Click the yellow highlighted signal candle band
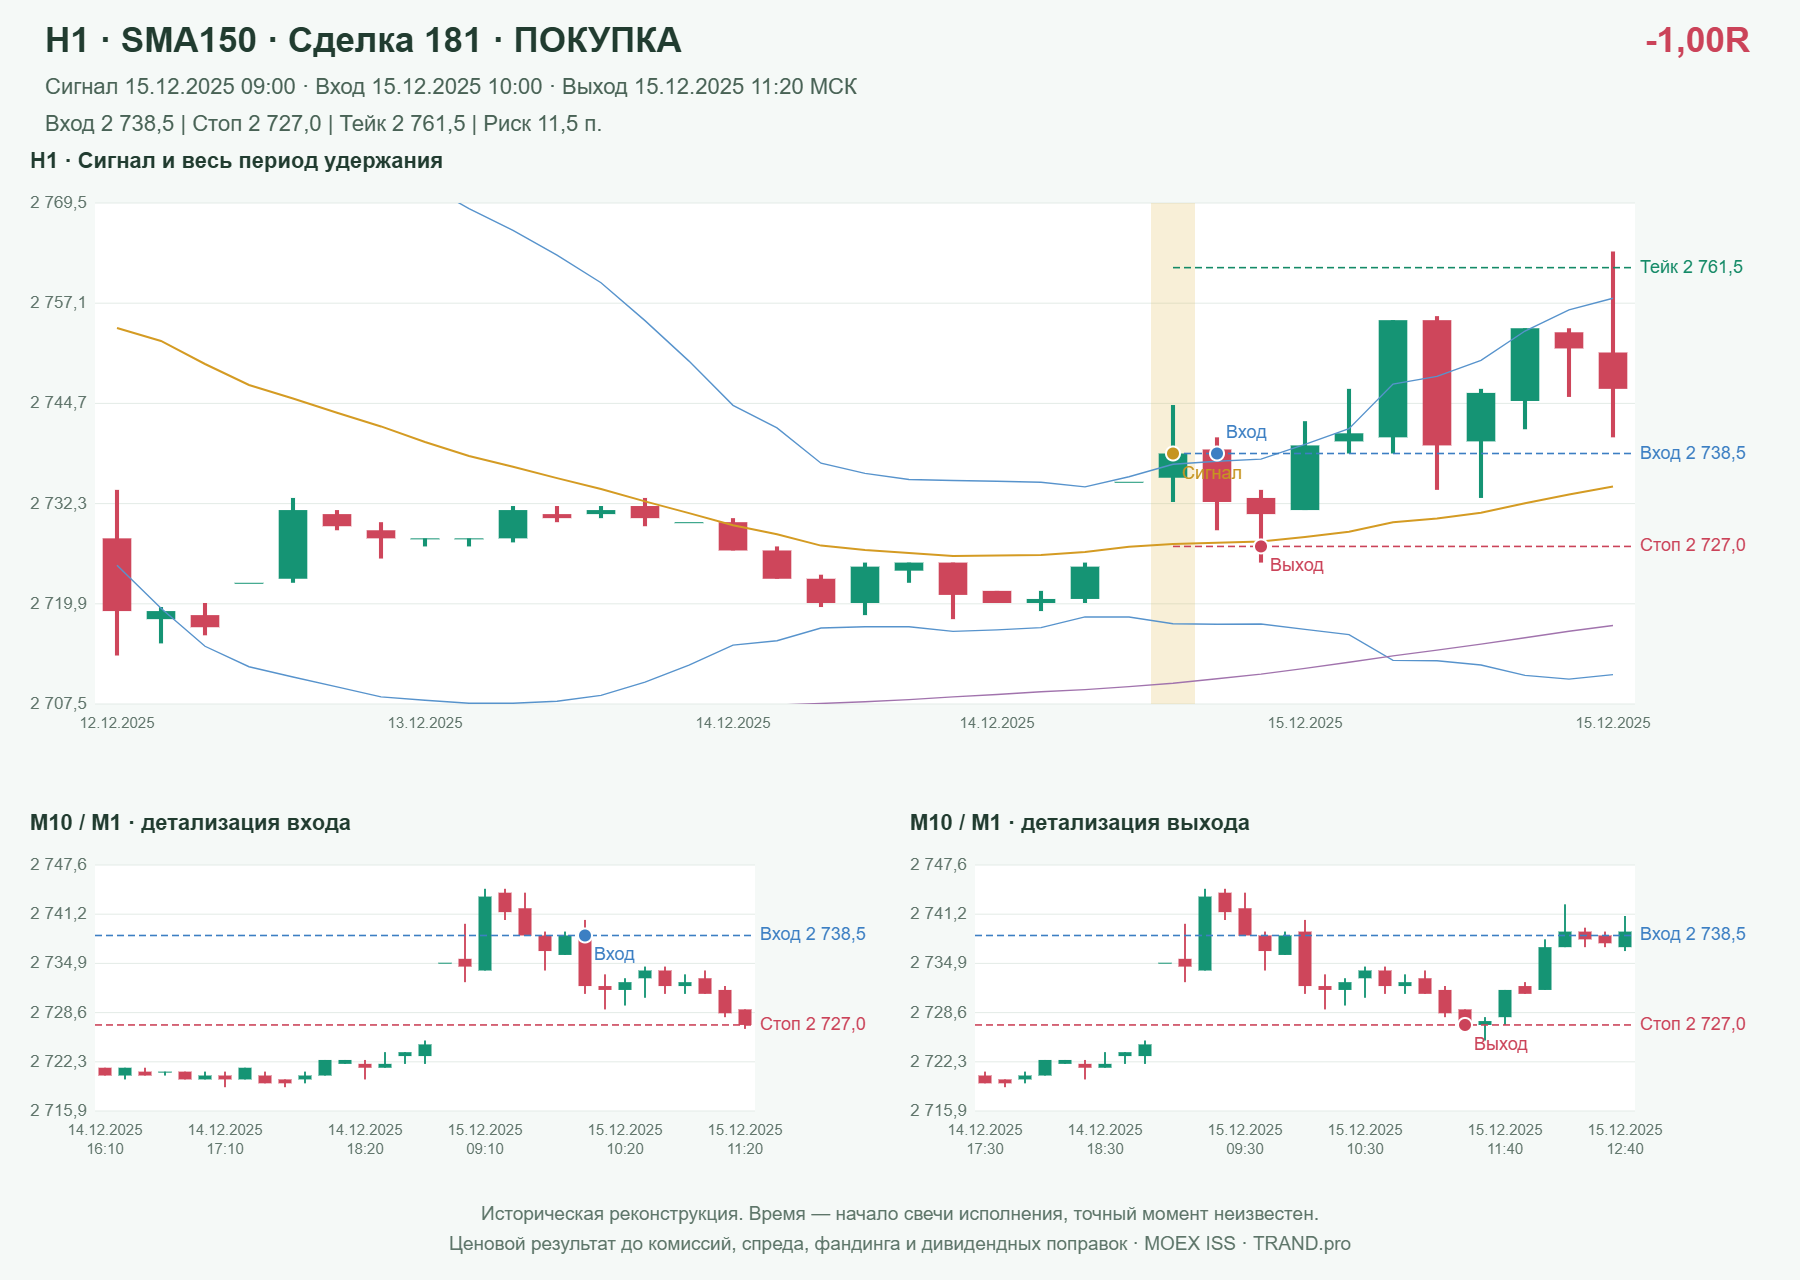1800x1280 pixels. [x=1173, y=453]
